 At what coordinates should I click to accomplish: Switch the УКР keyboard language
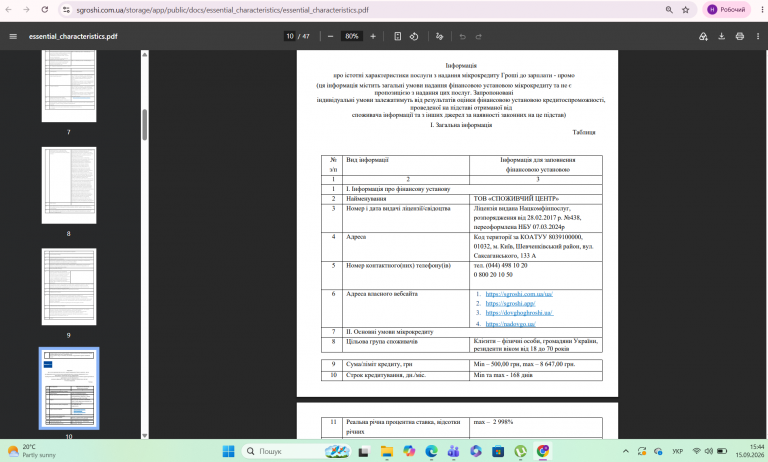[x=677, y=451]
